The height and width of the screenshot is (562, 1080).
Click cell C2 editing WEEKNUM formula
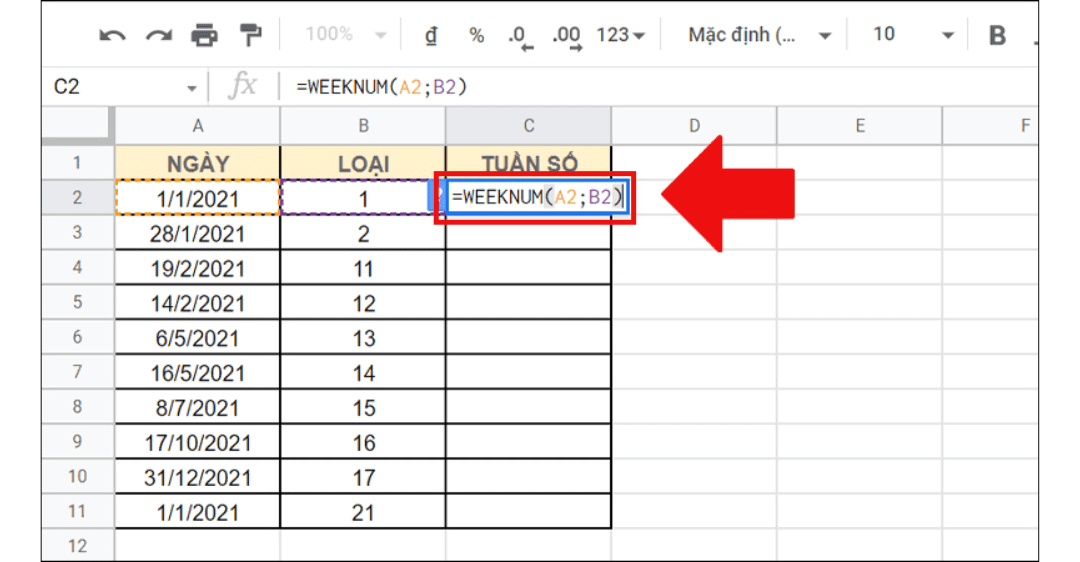537,198
